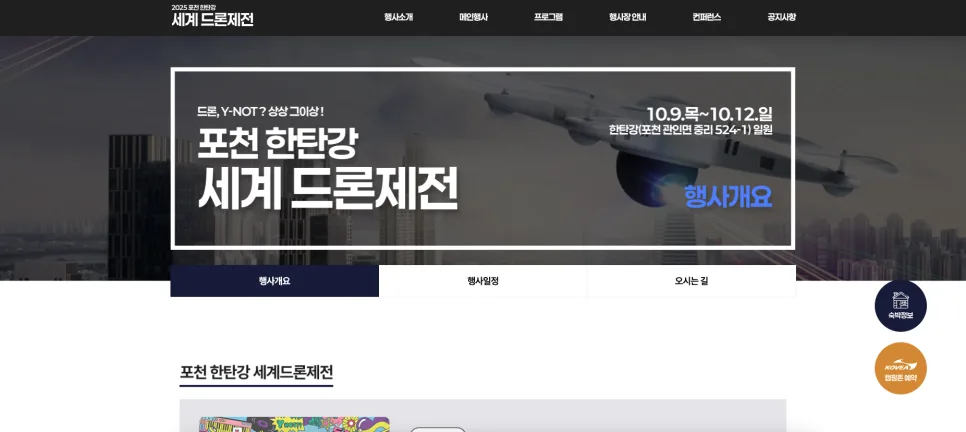The image size is (966, 432).
Task: Open the KOVEA 캠핑존 예약 button
Action: [901, 368]
